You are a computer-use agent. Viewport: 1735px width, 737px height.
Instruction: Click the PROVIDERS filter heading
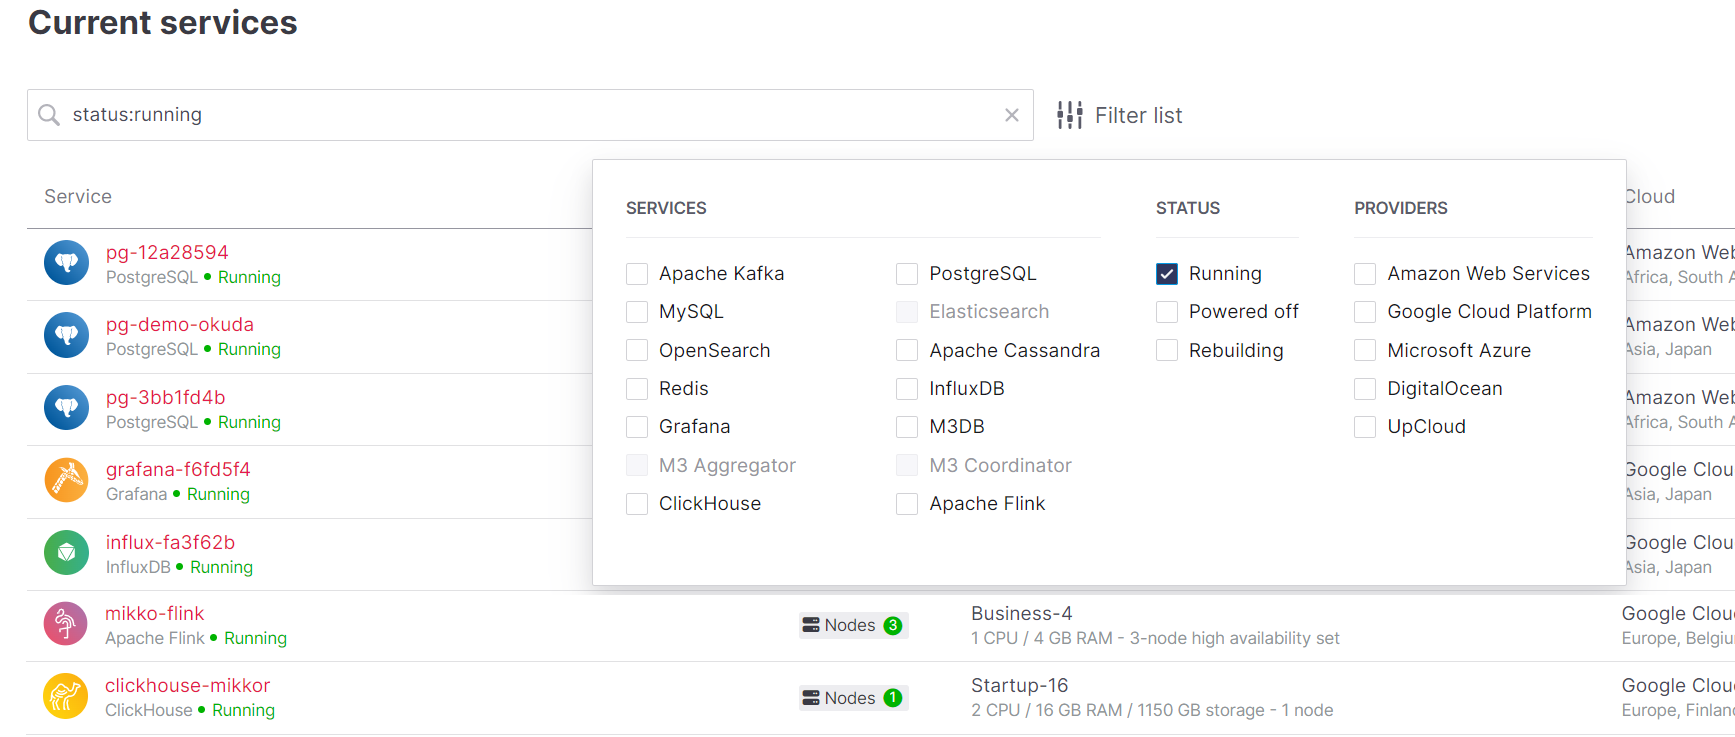[1401, 208]
